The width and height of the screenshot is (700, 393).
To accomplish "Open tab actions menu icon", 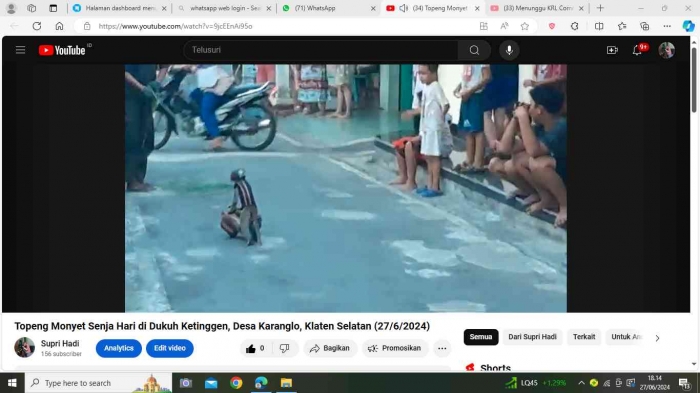I will click(53, 8).
